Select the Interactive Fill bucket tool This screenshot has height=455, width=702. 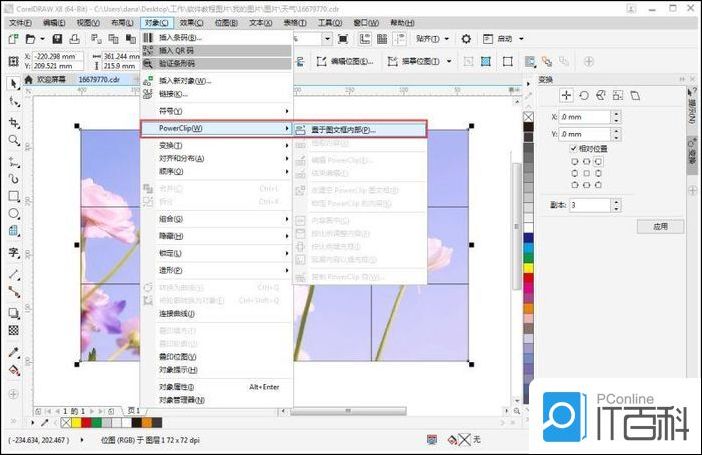(x=14, y=371)
